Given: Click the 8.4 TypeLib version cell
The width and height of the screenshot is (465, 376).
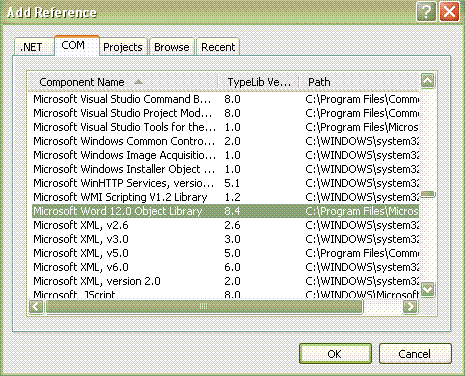Looking at the screenshot, I should [232, 211].
